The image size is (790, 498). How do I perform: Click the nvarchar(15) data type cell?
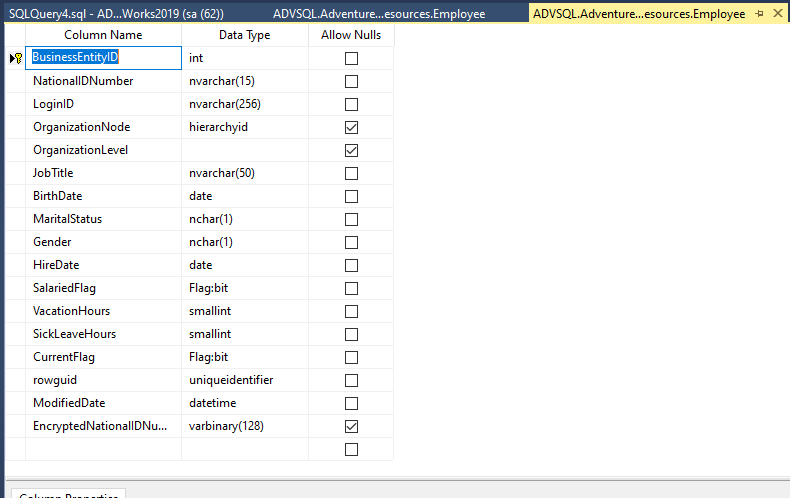[x=245, y=81]
